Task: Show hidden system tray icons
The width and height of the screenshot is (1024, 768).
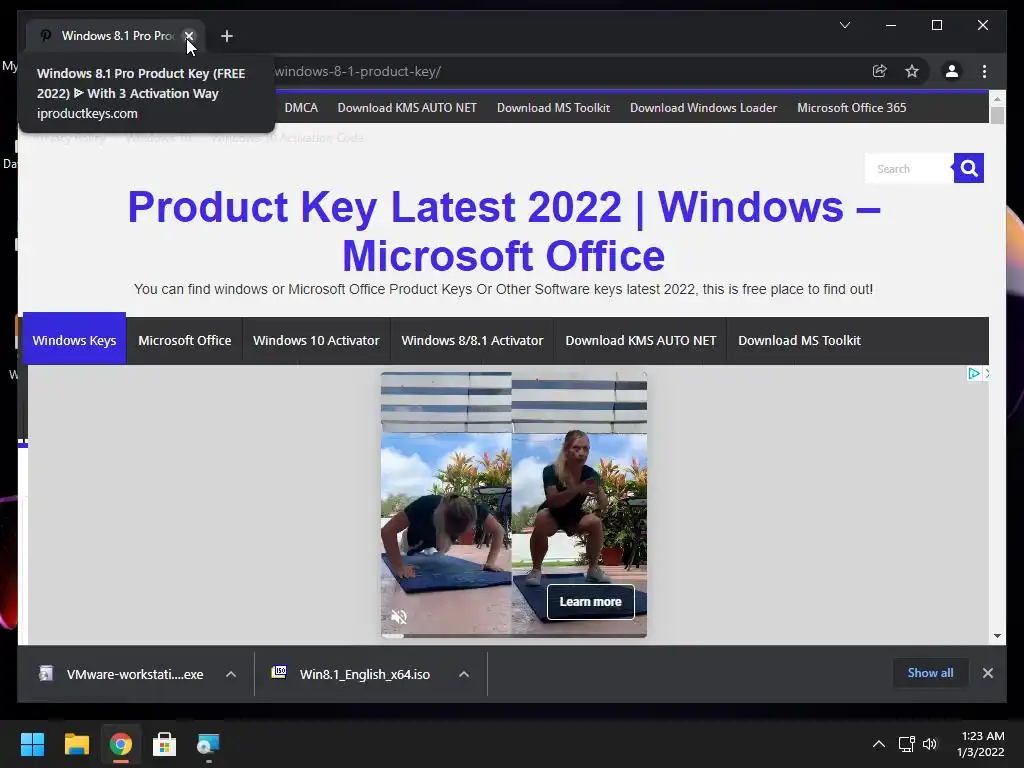Action: point(879,744)
